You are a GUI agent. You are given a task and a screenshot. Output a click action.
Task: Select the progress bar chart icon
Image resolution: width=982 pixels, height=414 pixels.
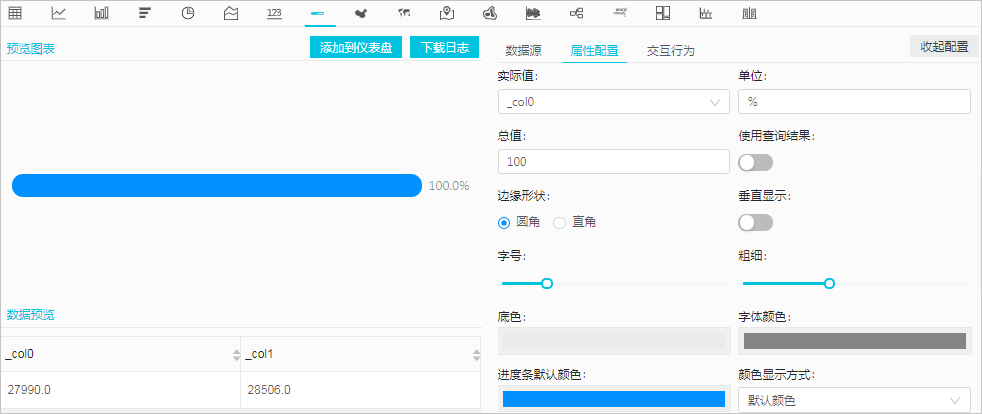318,13
